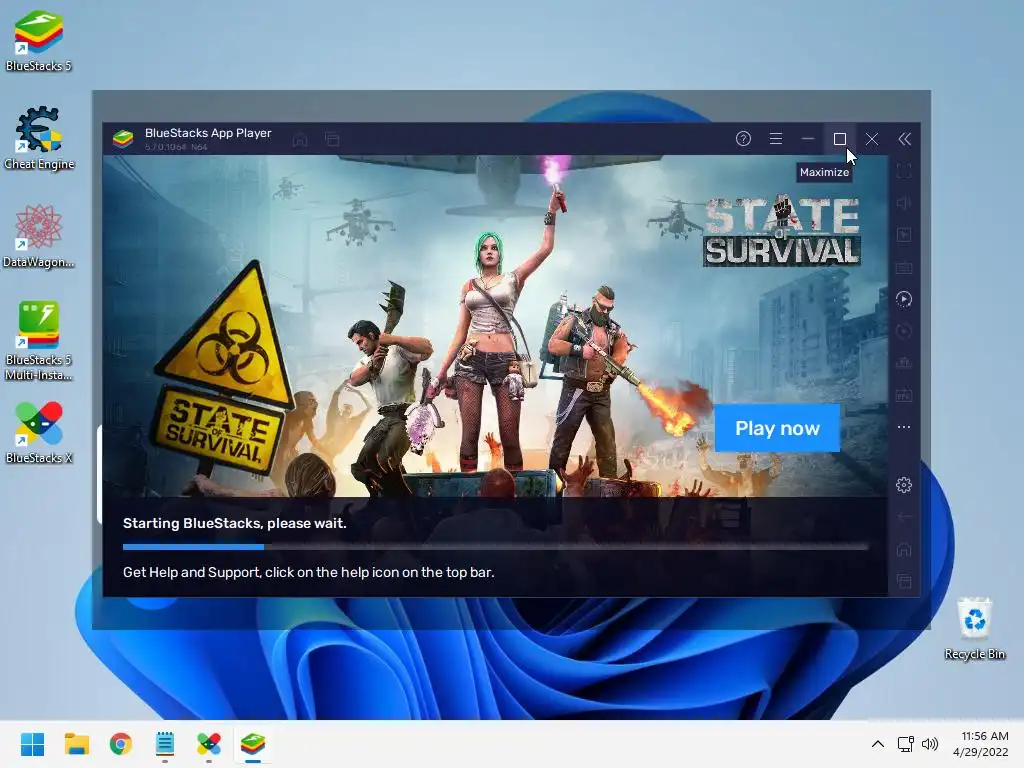Click the install APK icon in sidebar

click(904, 395)
